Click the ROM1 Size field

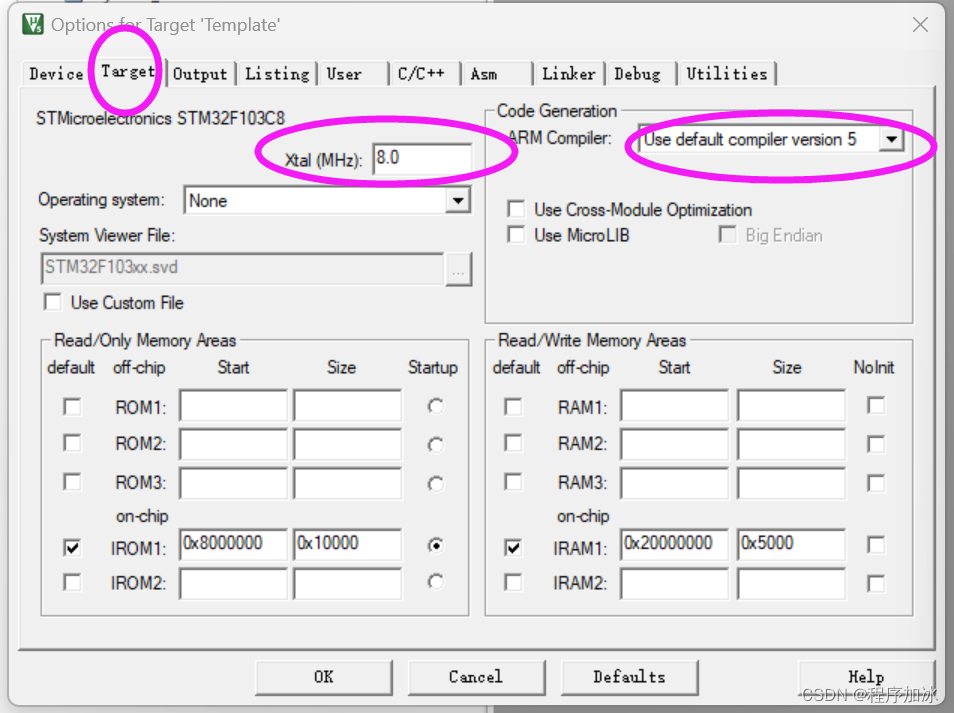point(347,405)
